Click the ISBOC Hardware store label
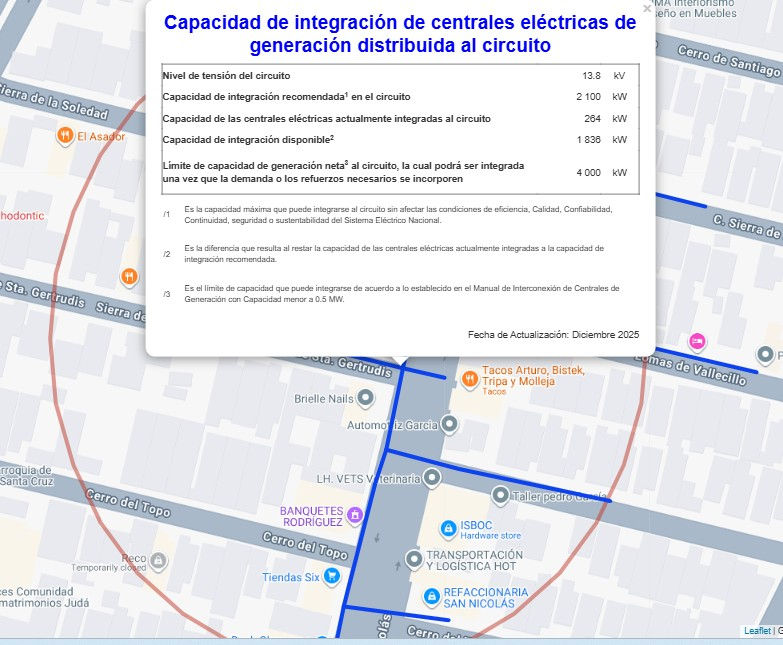This screenshot has height=645, width=783. 490,530
